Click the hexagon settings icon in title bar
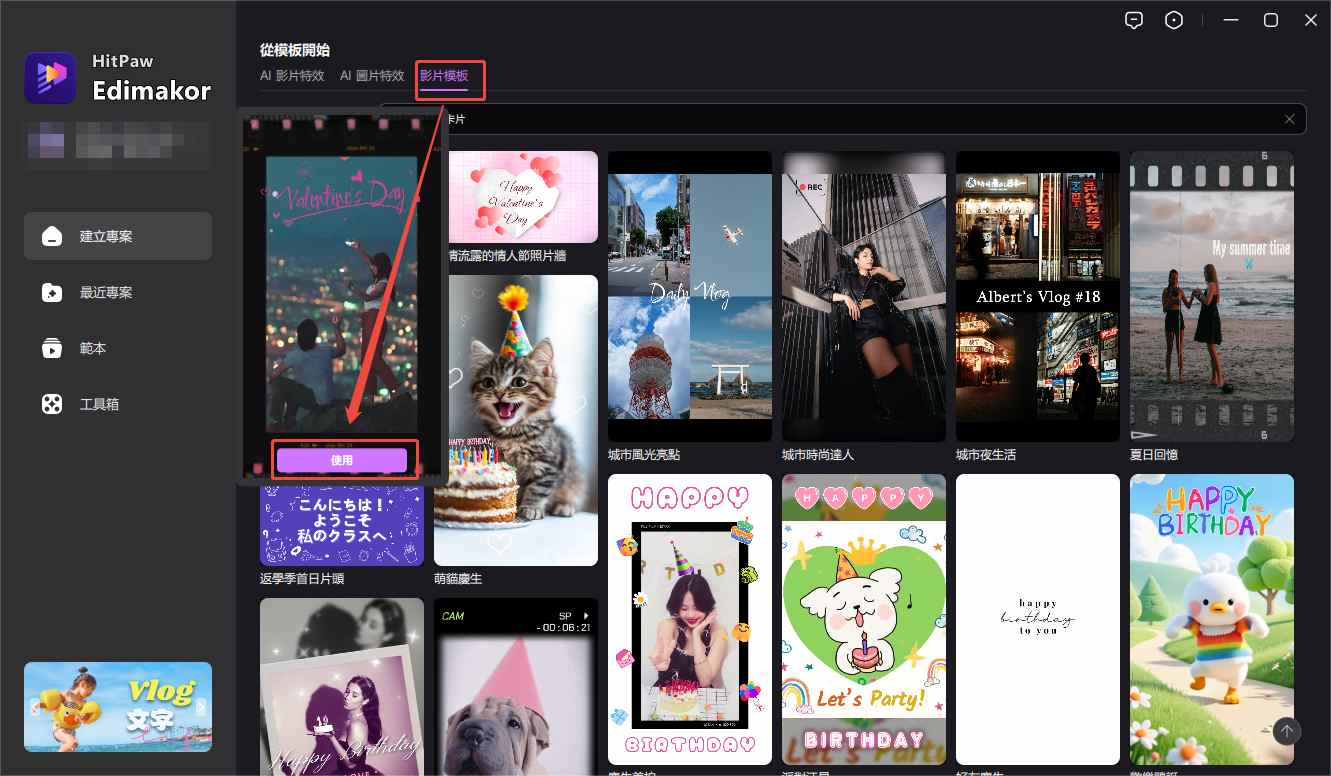The height and width of the screenshot is (776, 1331). point(1175,20)
